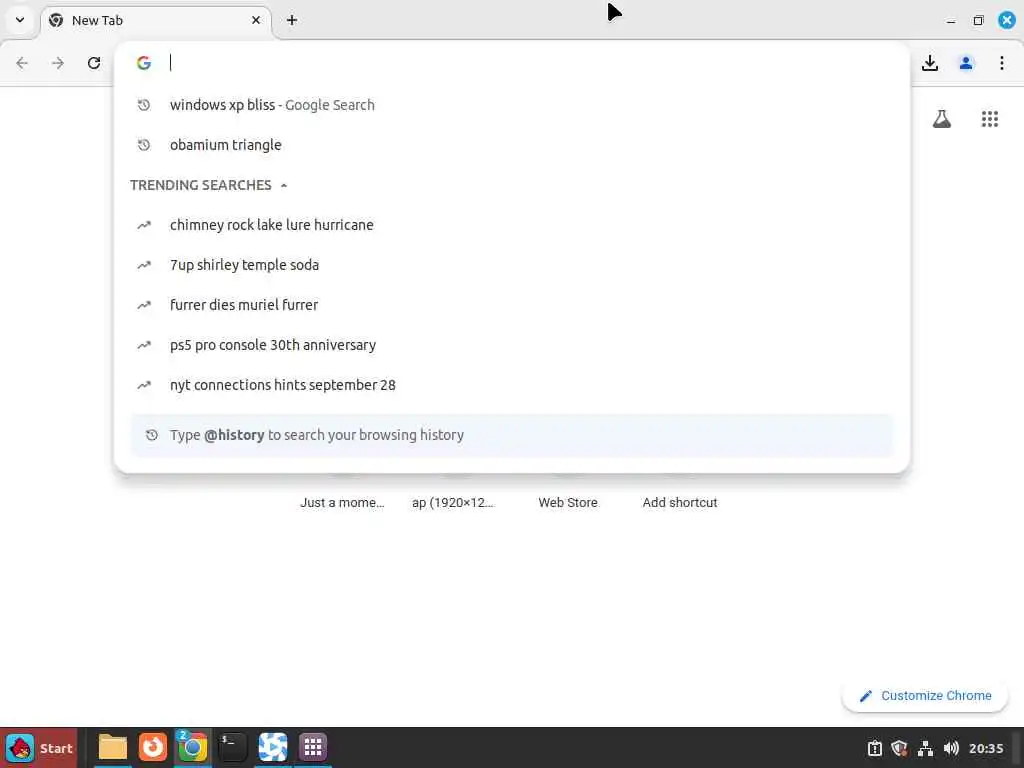The width and height of the screenshot is (1024, 768).
Task: Open the blue pinwheel taskbar app
Action: pyautogui.click(x=272, y=747)
